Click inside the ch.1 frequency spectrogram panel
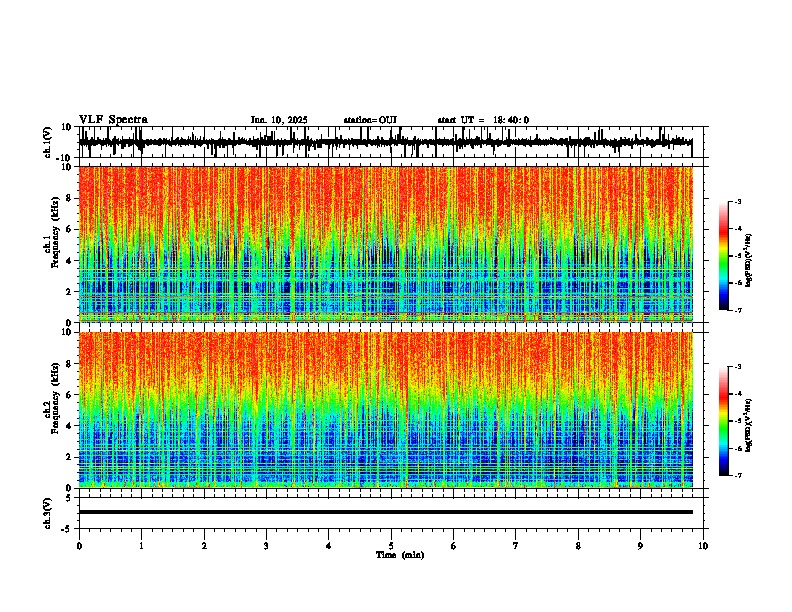Viewport: 792px width, 612px height. point(386,244)
